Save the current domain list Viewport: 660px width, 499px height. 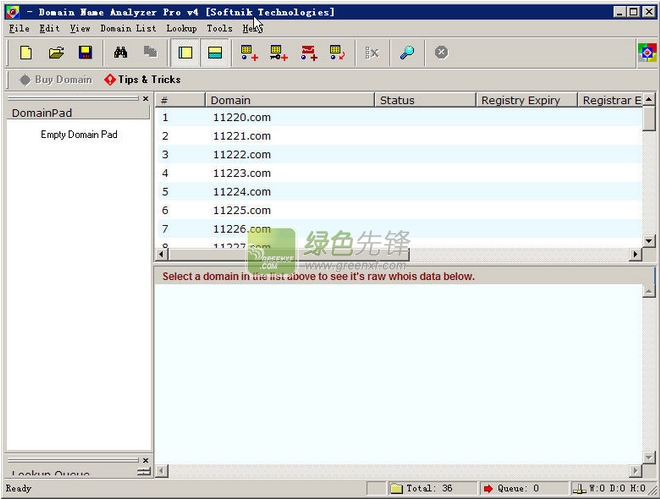(x=85, y=53)
